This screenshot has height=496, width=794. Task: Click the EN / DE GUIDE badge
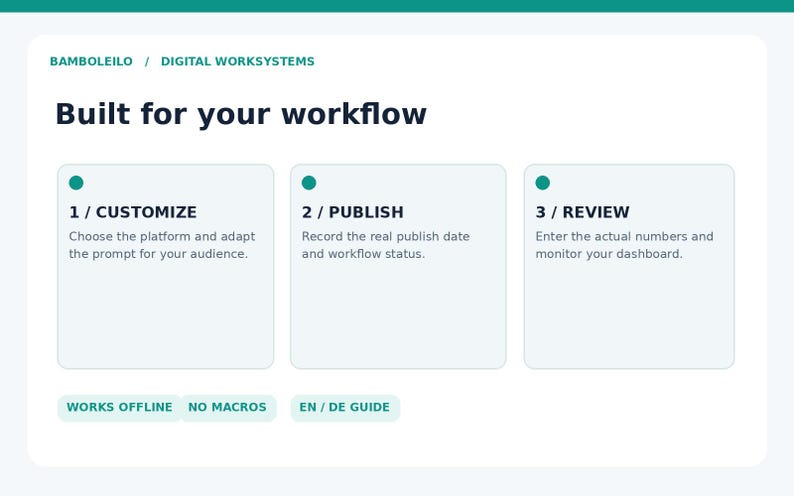(345, 408)
